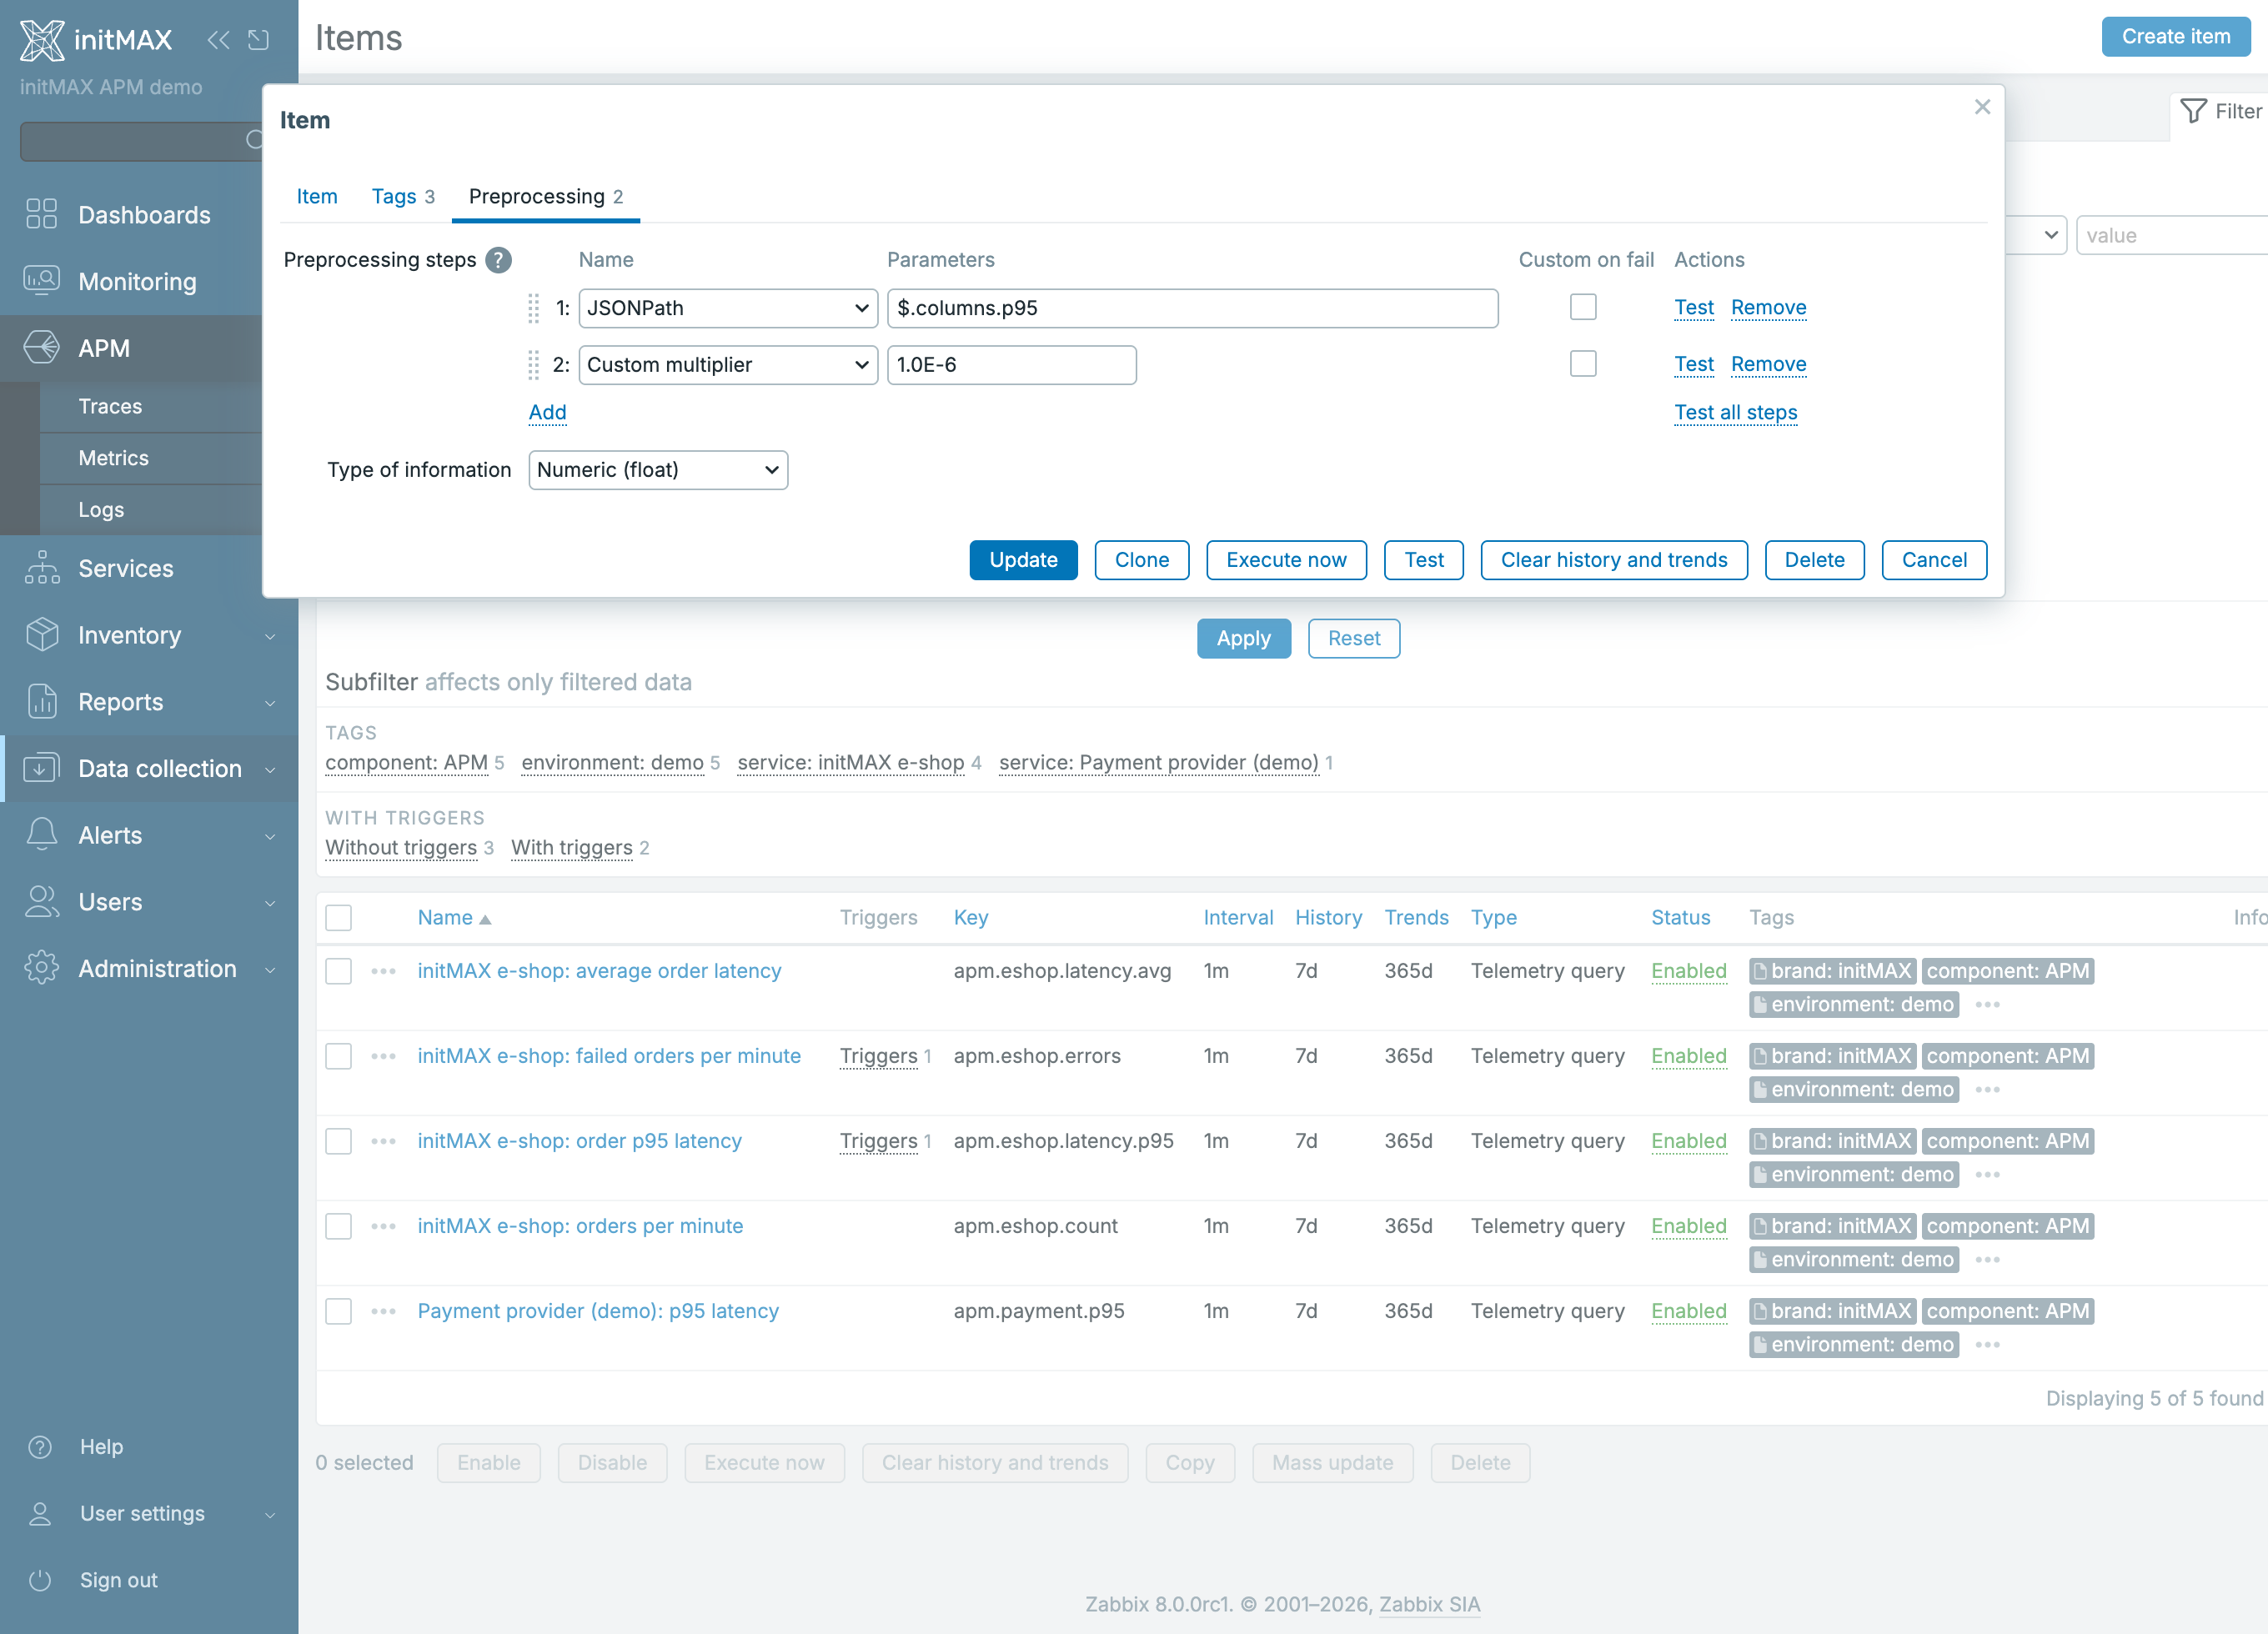
Task: Click the initMAX logo icon
Action: pos(42,40)
